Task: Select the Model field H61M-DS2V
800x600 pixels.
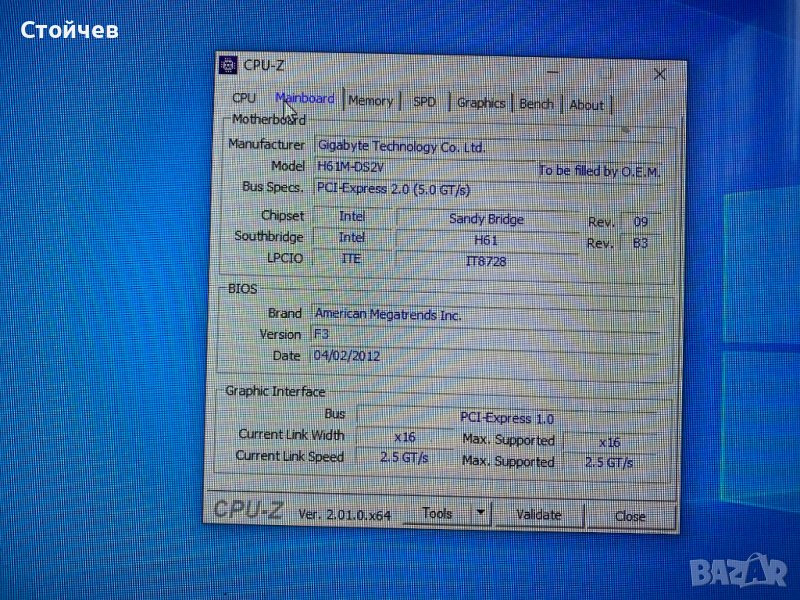Action: [x=420, y=167]
